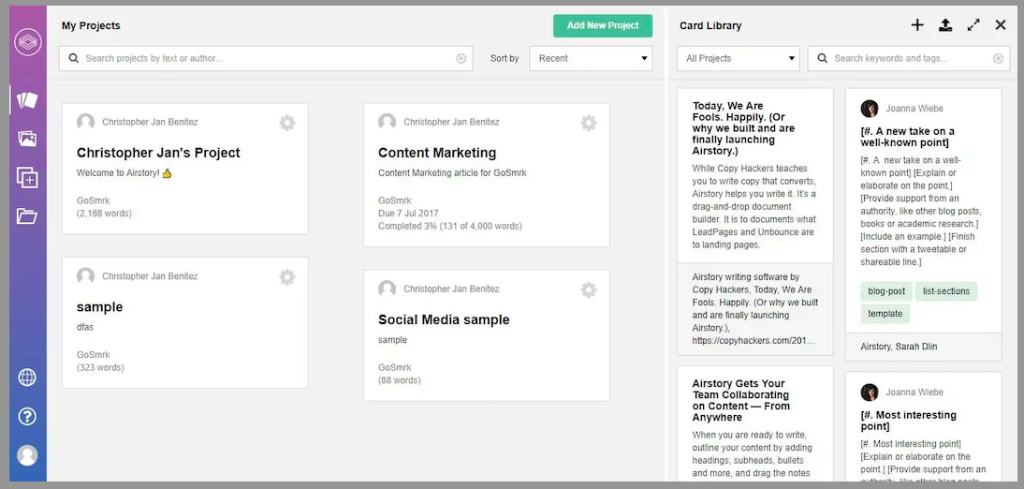Expand the Card Library panel
The width and height of the screenshot is (1024, 489).
click(x=974, y=25)
